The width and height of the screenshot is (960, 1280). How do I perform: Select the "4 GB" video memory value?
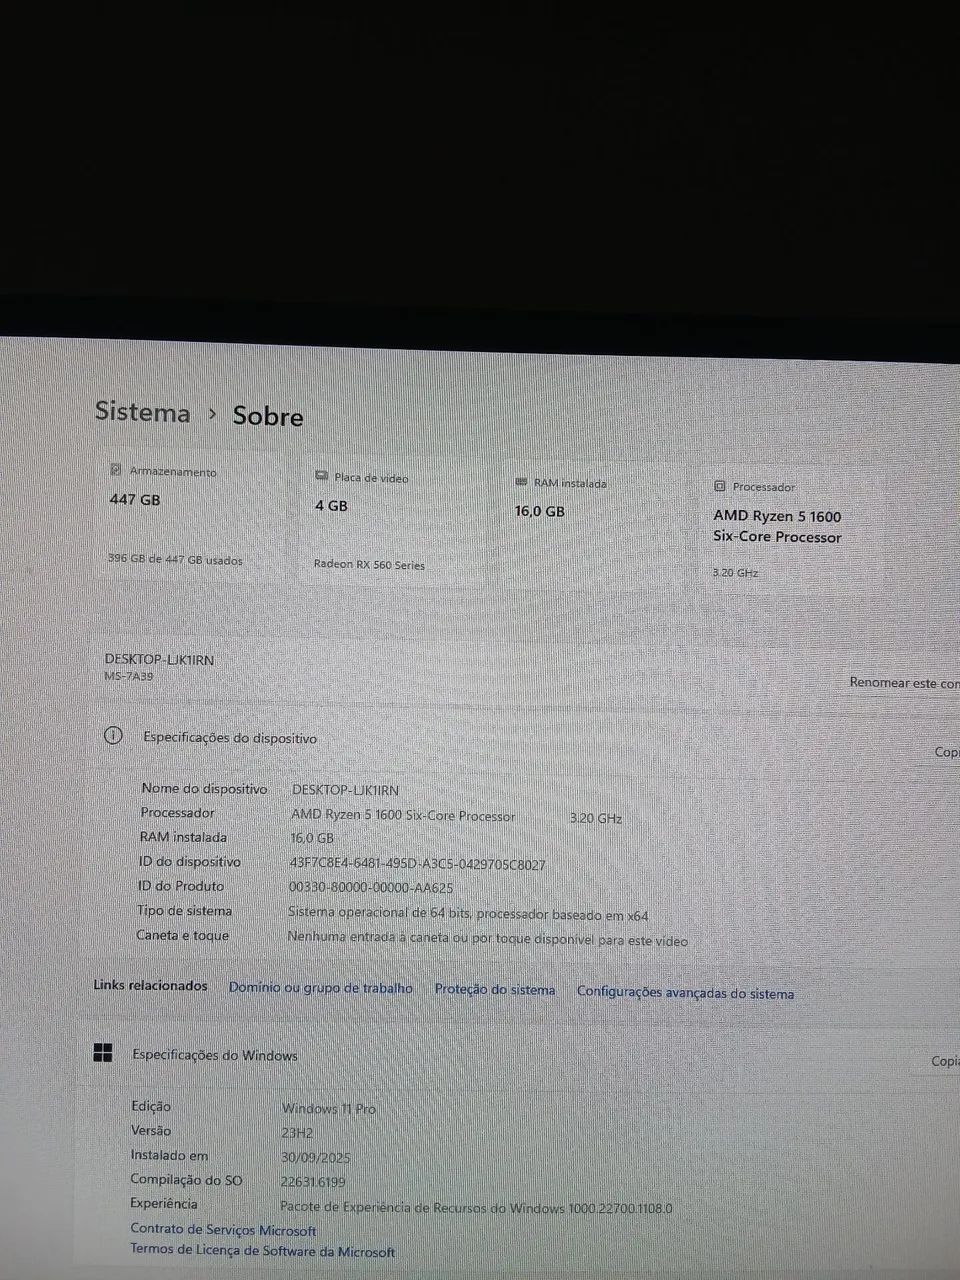click(332, 506)
